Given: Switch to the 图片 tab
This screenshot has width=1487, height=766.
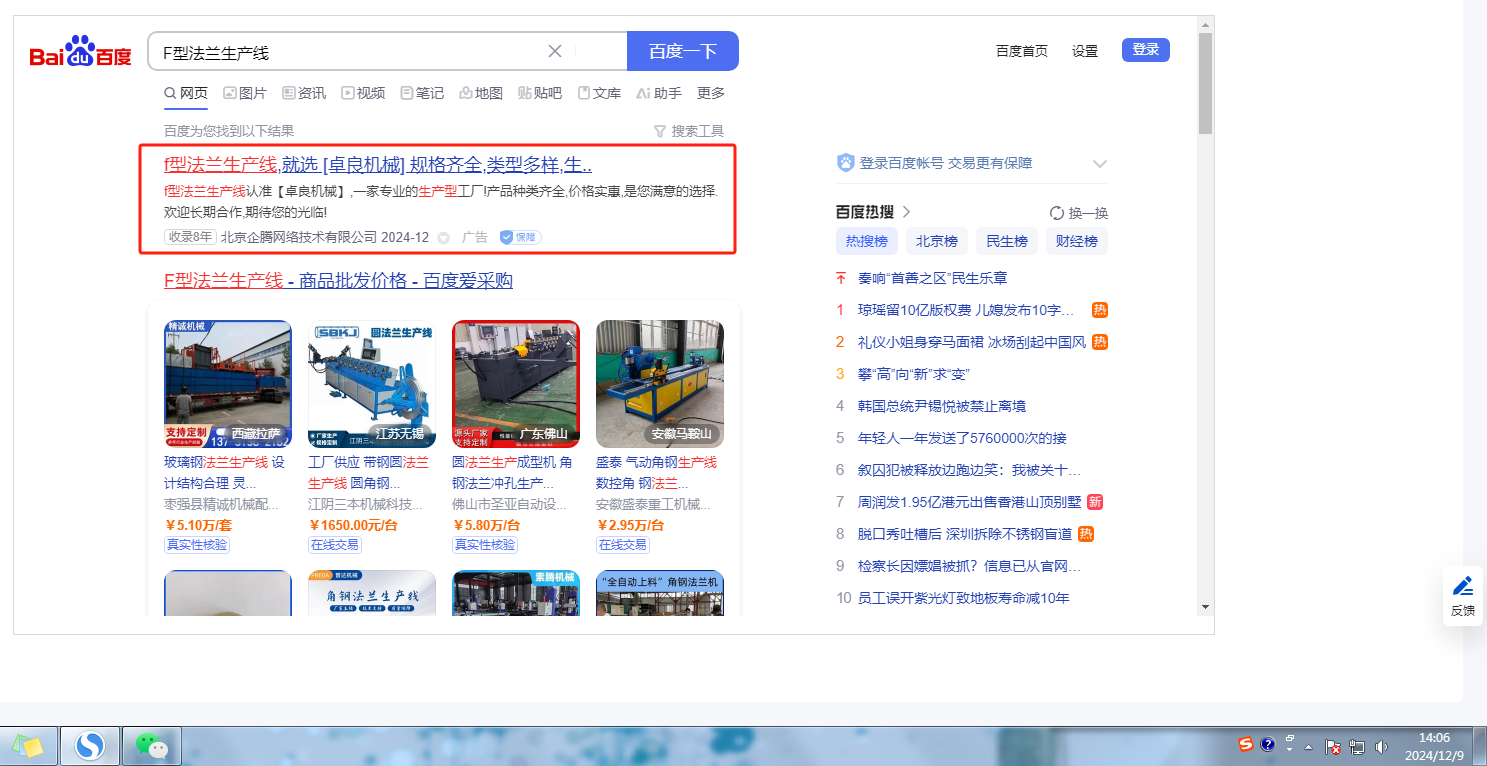Looking at the screenshot, I should [x=245, y=93].
